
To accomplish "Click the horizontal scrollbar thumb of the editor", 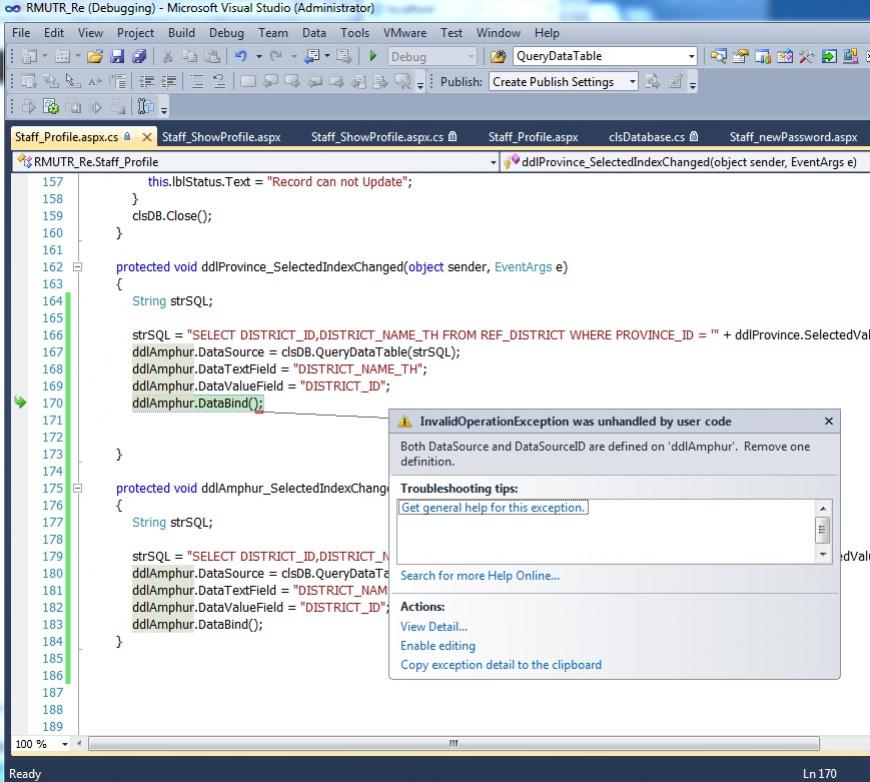I will tap(453, 744).
